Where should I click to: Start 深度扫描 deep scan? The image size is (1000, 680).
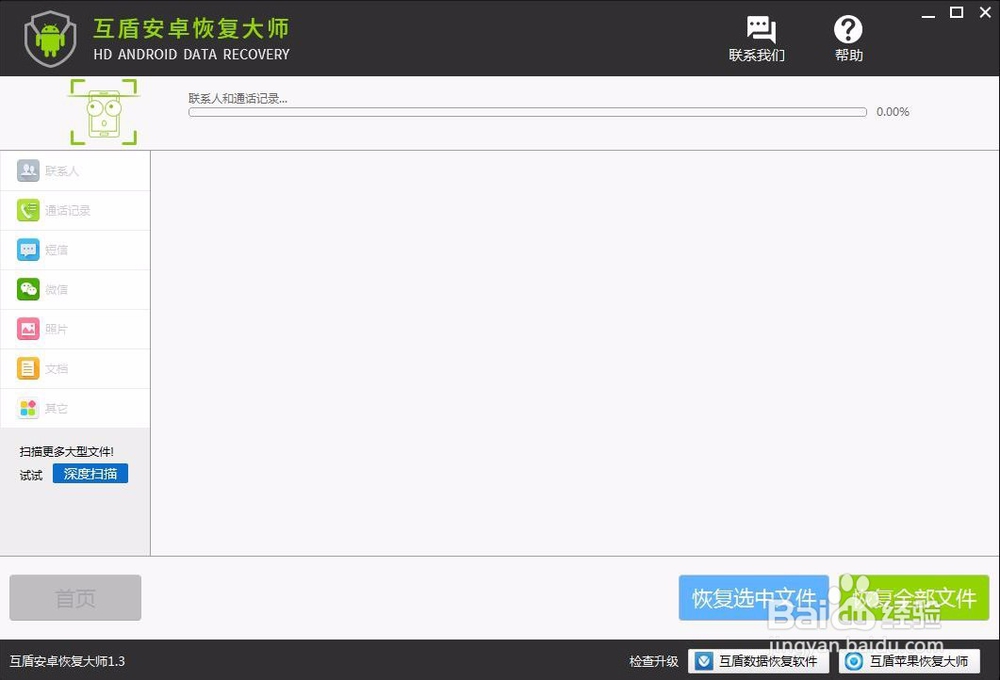[x=91, y=473]
